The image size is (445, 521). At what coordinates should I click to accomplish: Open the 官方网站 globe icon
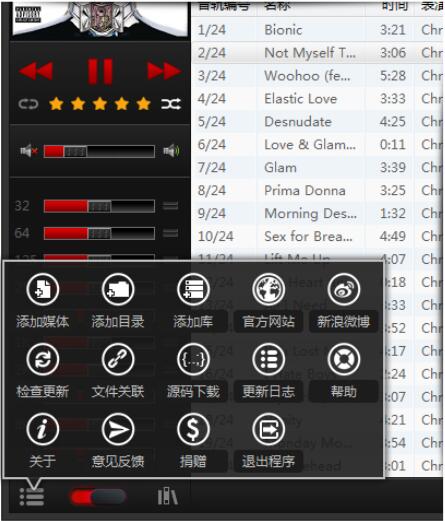click(x=269, y=289)
